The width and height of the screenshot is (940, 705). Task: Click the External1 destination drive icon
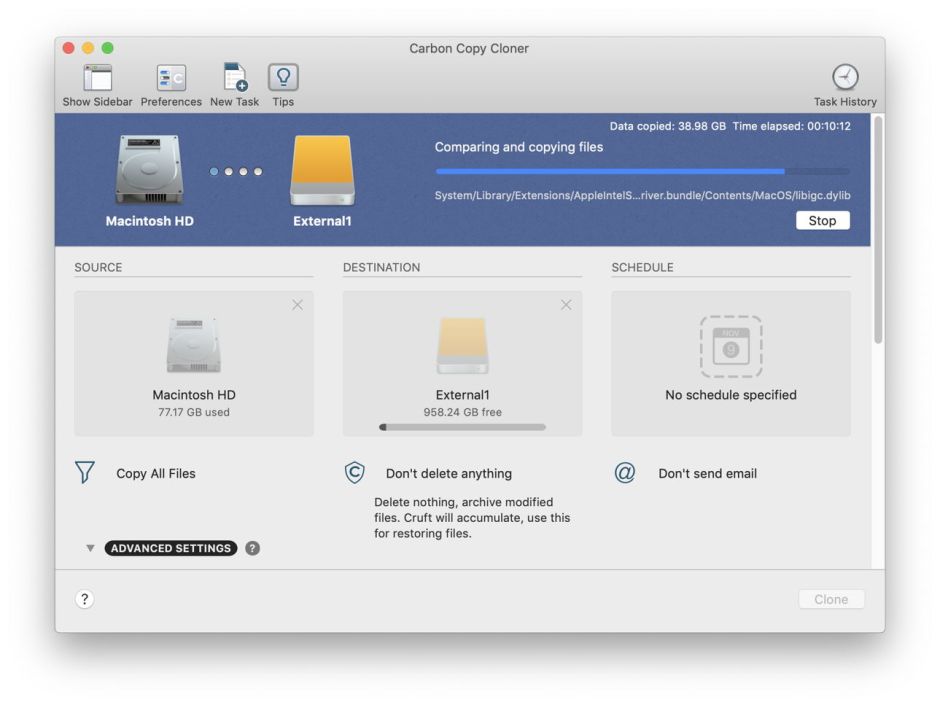click(462, 346)
